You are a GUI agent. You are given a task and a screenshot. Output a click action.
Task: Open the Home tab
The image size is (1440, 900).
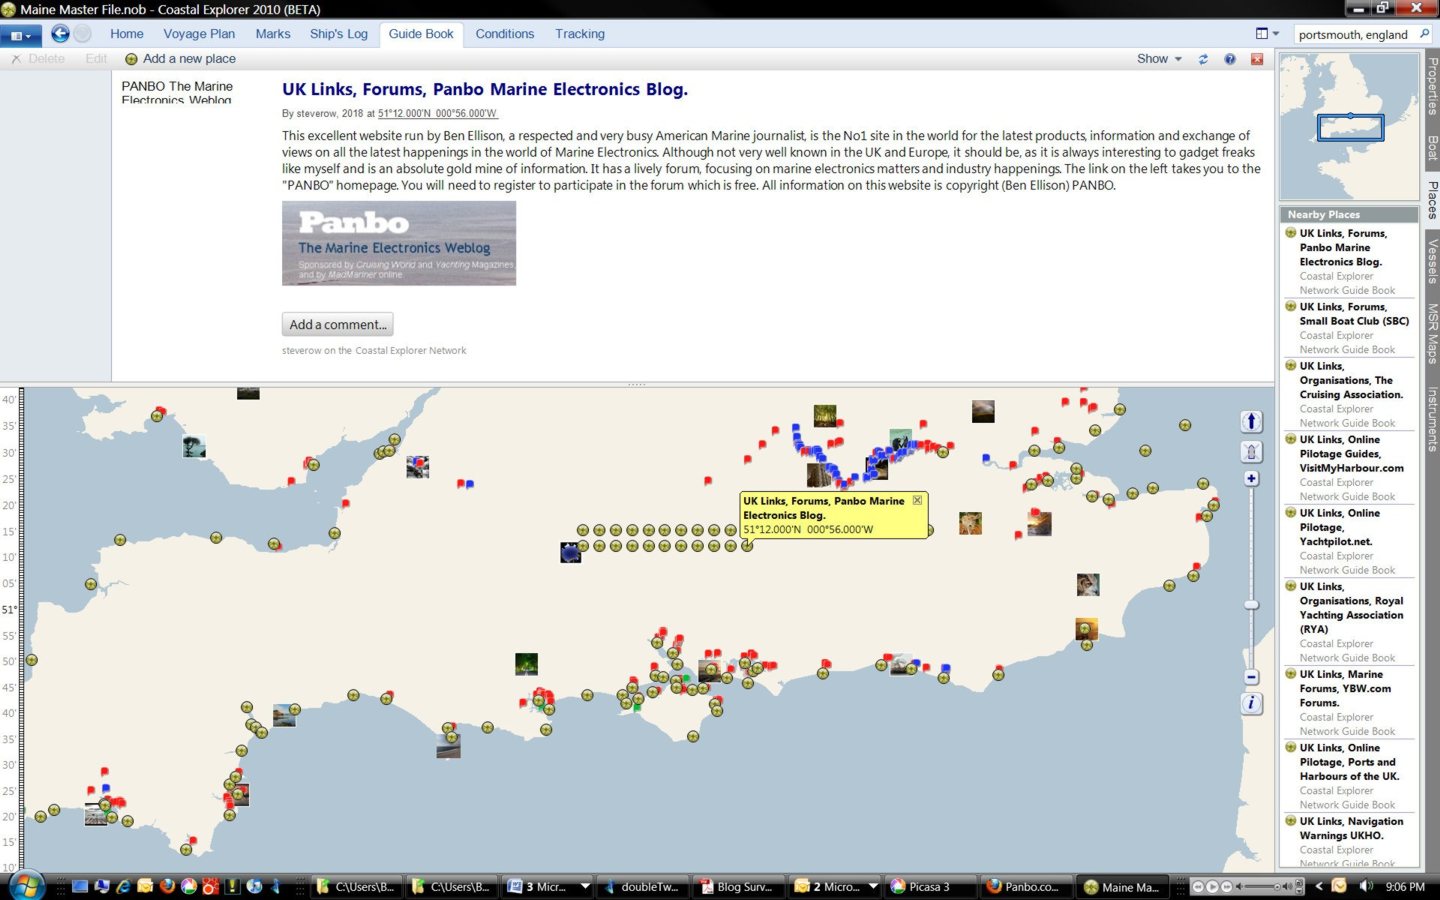[x=127, y=34]
